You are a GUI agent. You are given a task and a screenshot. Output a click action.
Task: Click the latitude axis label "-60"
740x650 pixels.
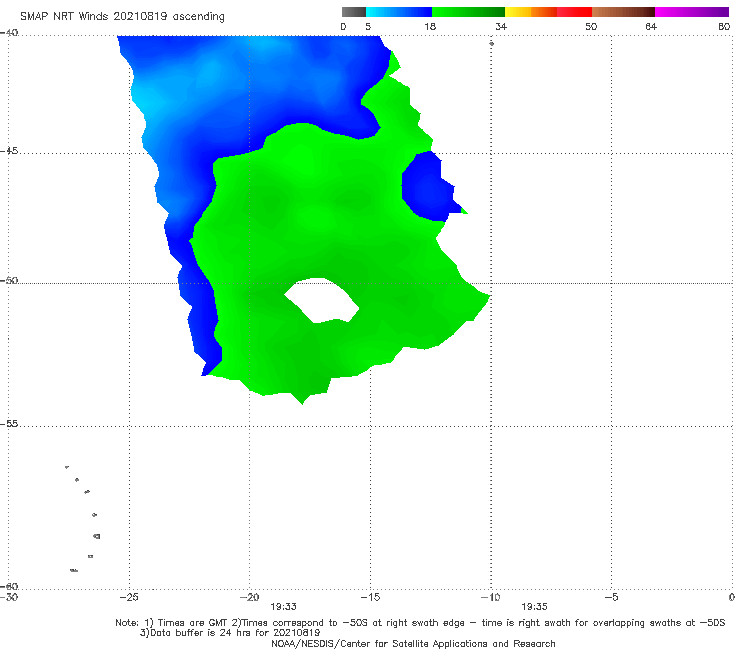[x=9, y=586]
